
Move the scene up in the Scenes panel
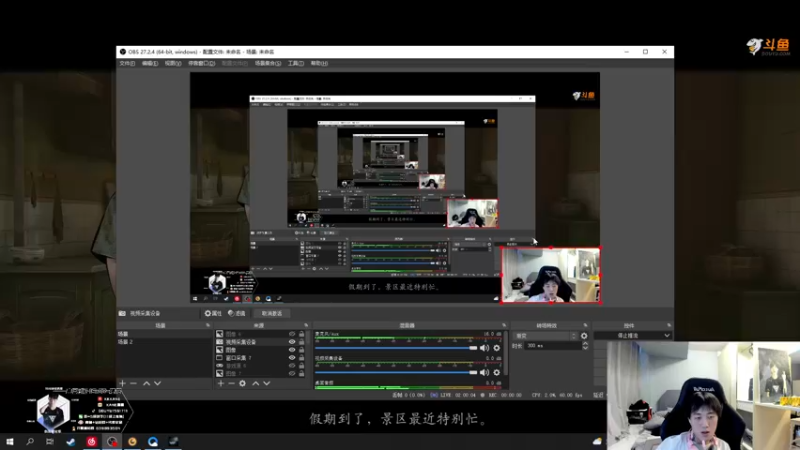146,383
